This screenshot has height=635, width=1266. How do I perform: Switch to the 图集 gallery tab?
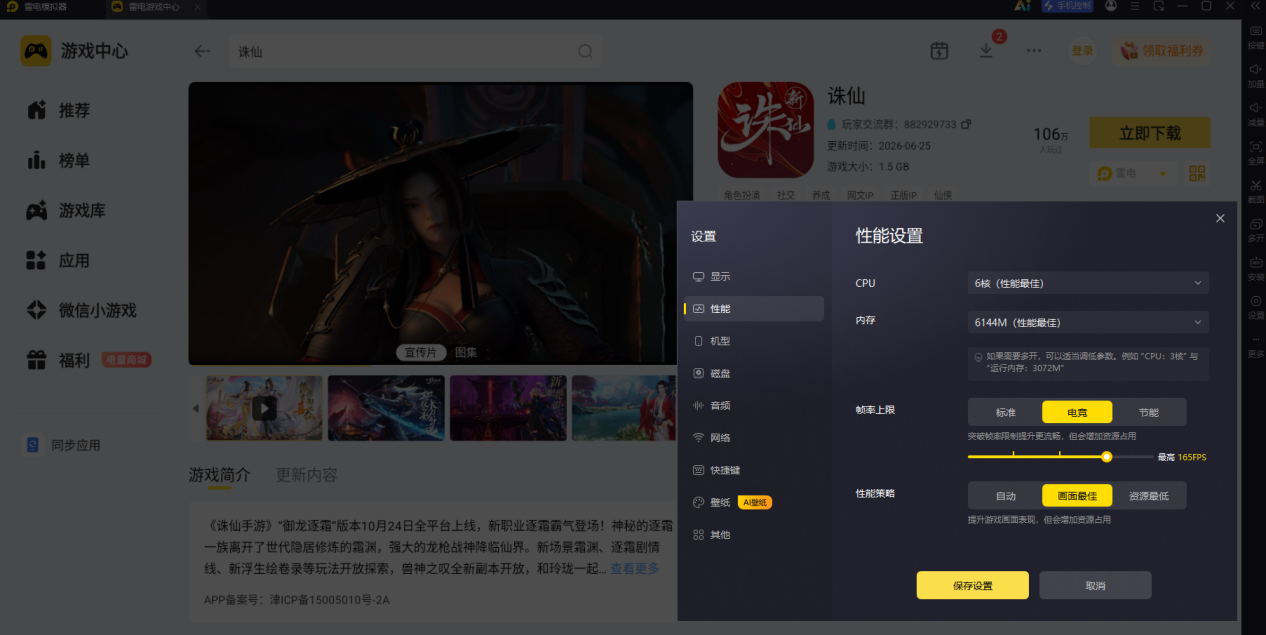(466, 352)
